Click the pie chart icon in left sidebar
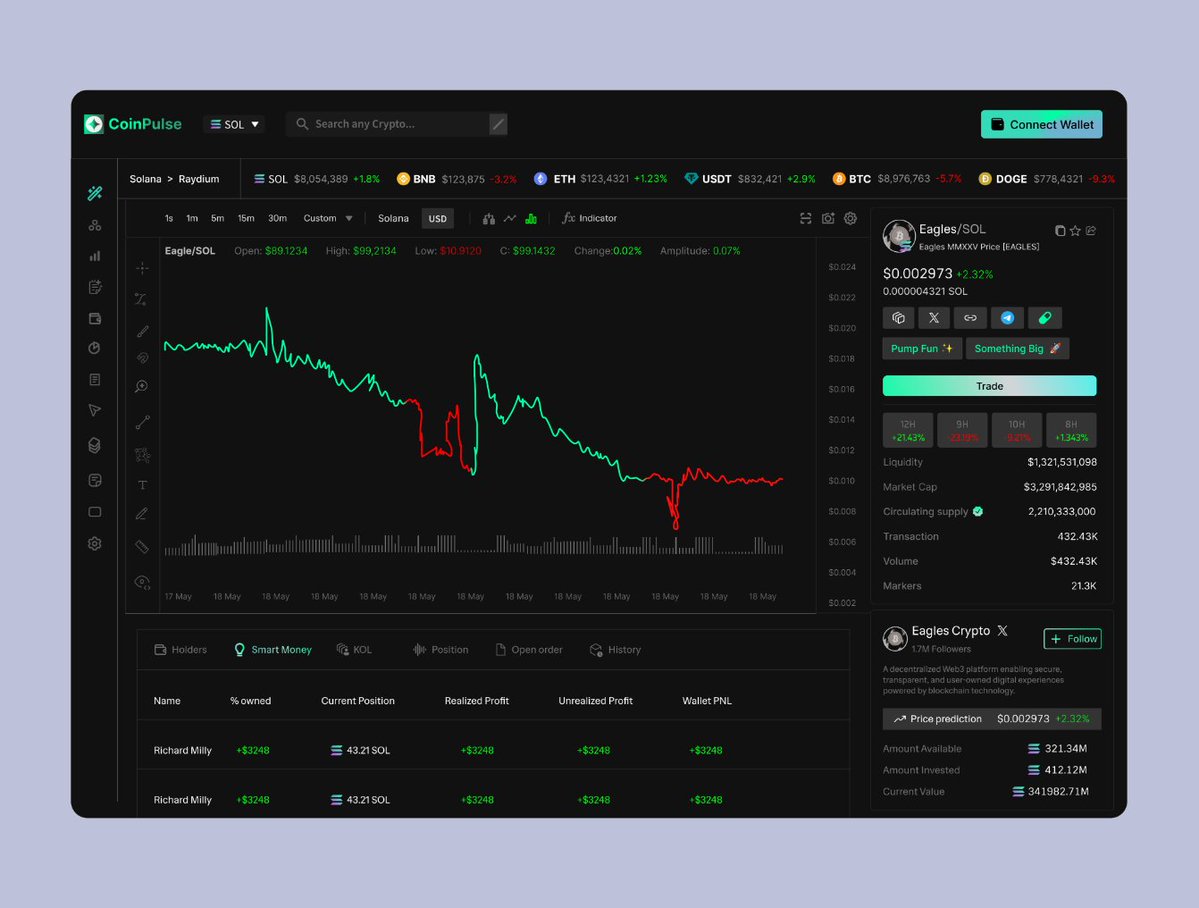Viewport: 1199px width, 908px height. [95, 348]
